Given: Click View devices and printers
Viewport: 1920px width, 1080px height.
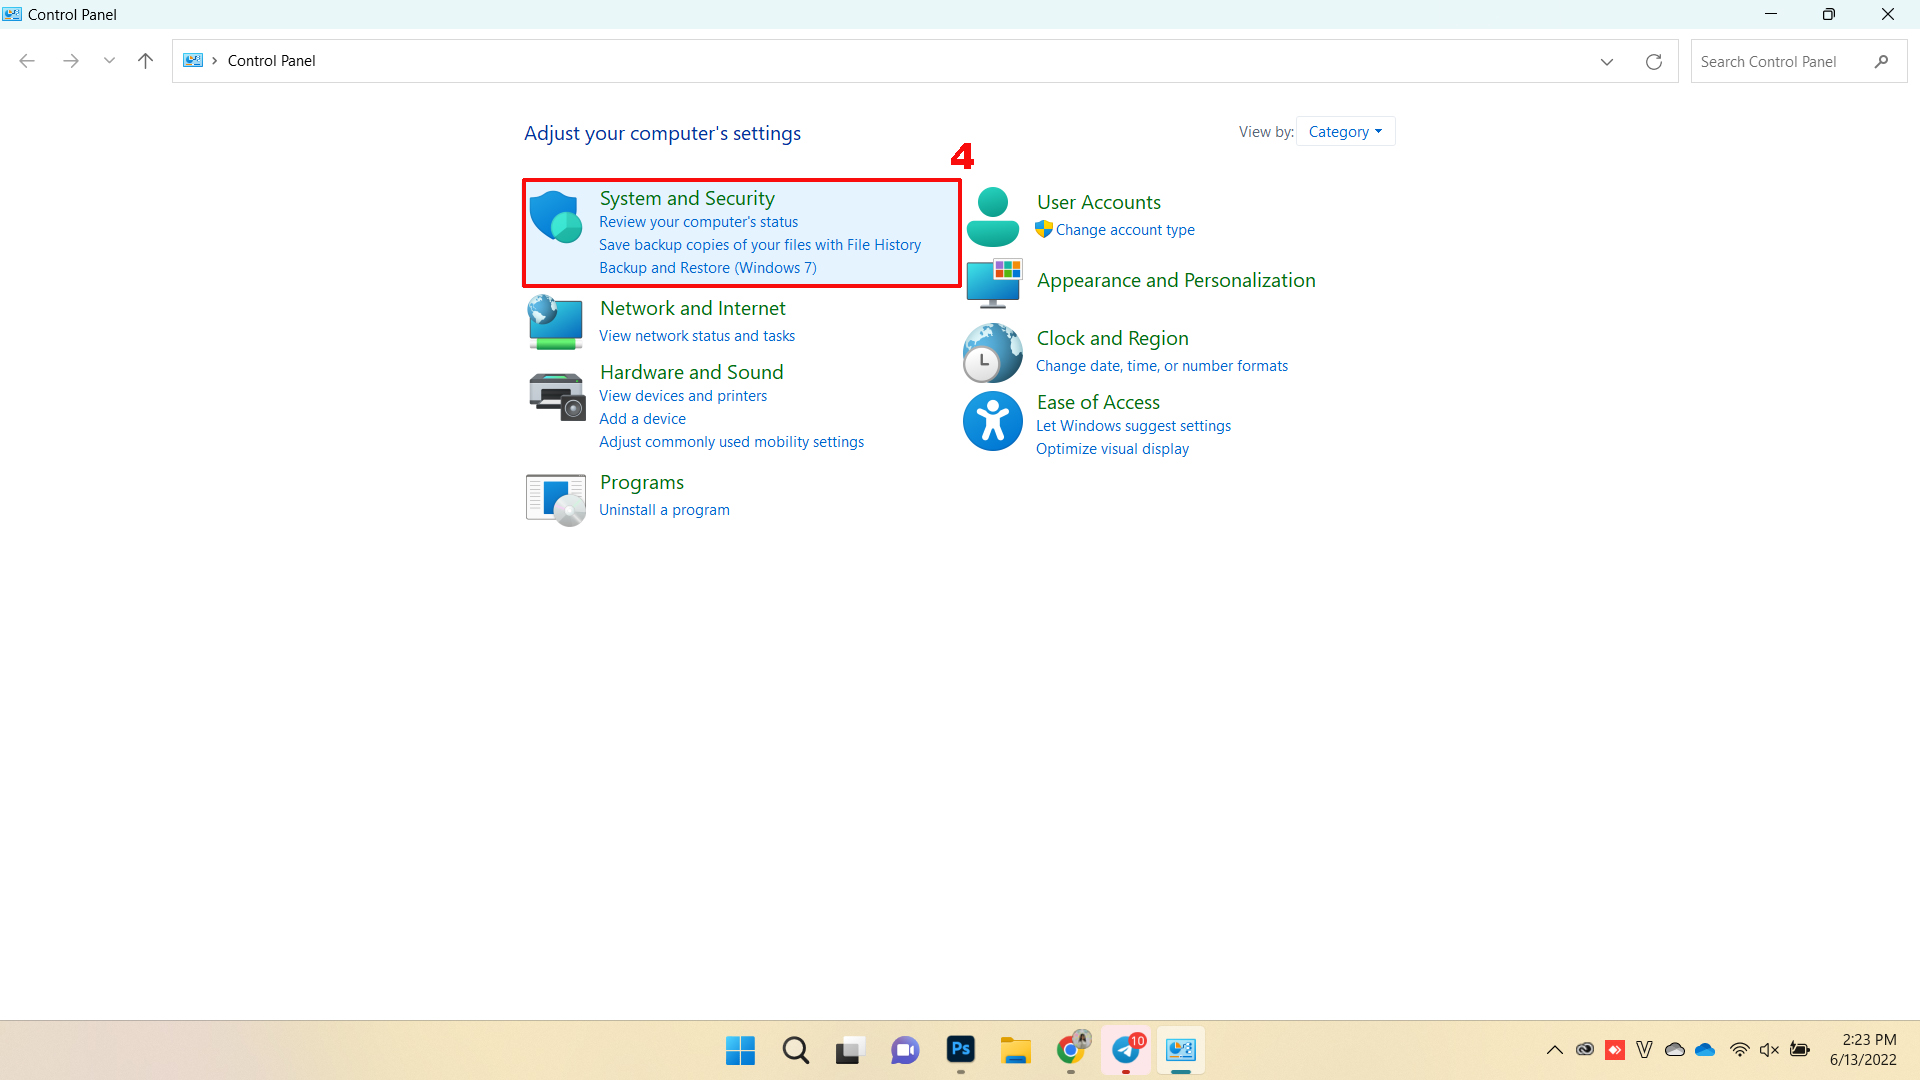Looking at the screenshot, I should click(682, 394).
